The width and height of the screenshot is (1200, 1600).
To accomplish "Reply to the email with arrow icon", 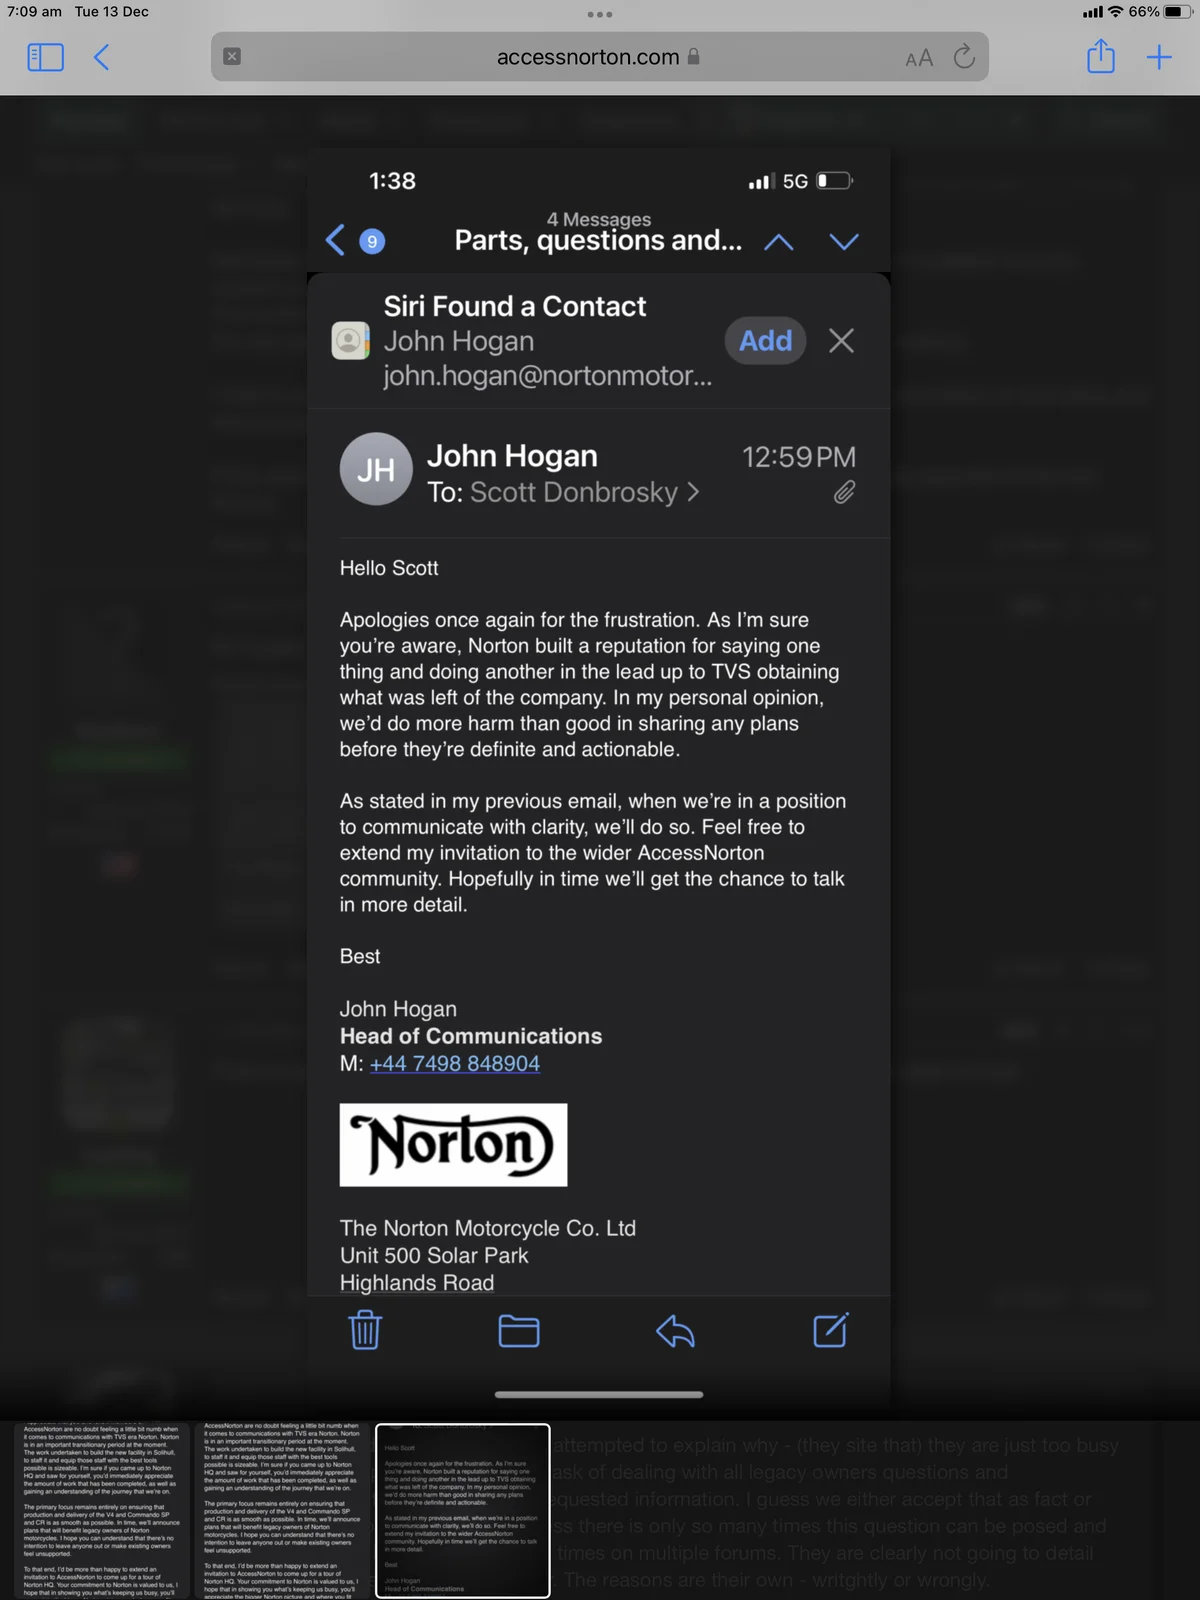I will coord(675,1331).
